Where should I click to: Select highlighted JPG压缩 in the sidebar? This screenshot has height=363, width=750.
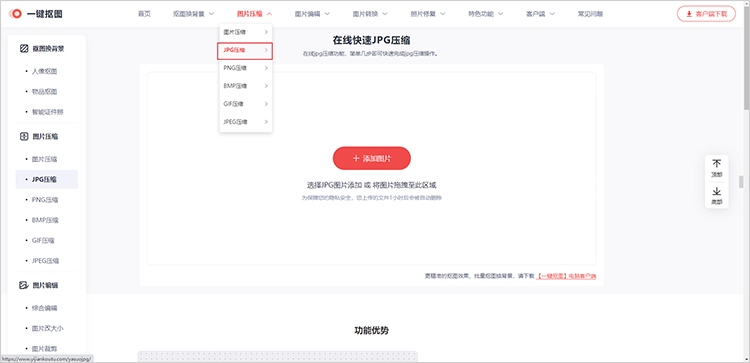click(47, 179)
